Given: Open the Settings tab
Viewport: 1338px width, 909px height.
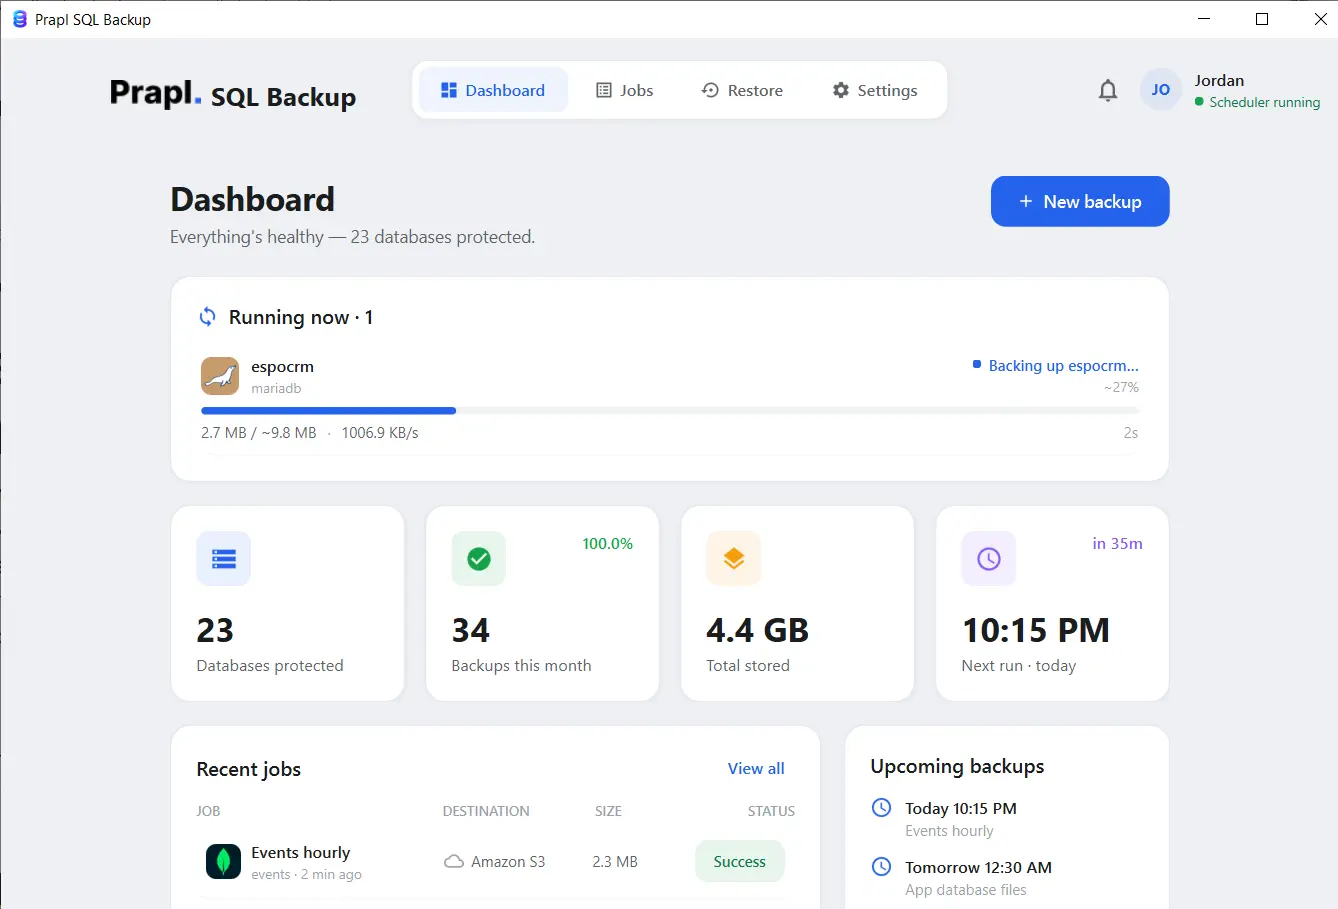Looking at the screenshot, I should point(875,90).
